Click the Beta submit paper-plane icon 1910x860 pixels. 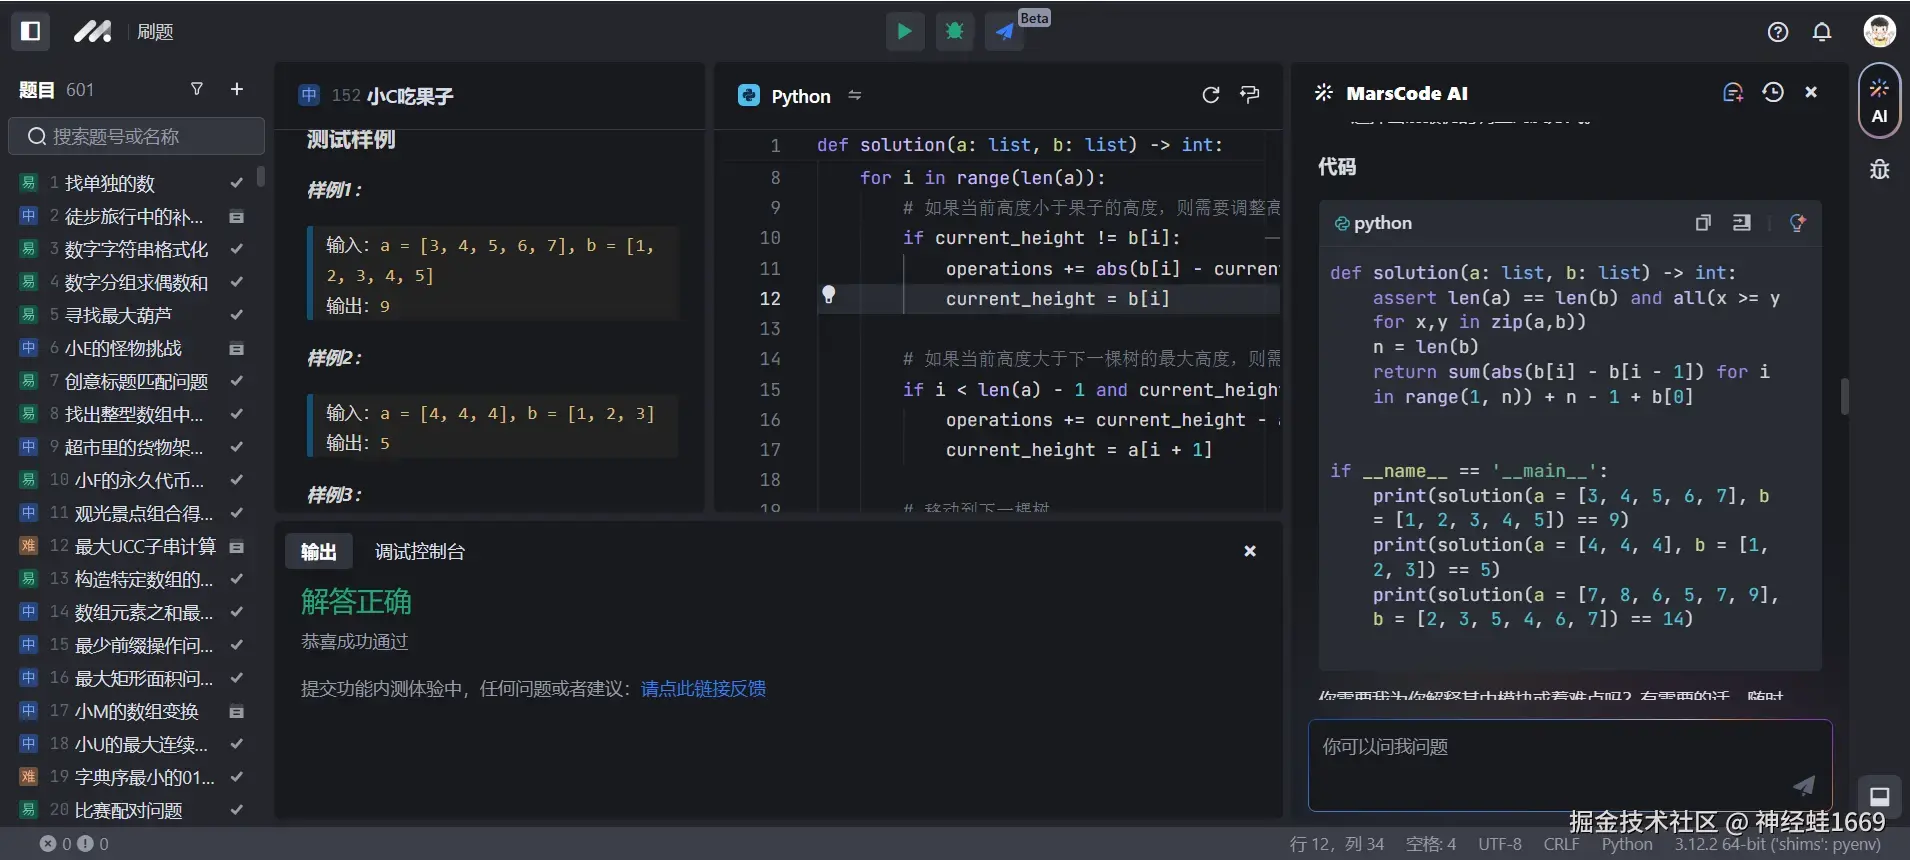pos(1004,31)
